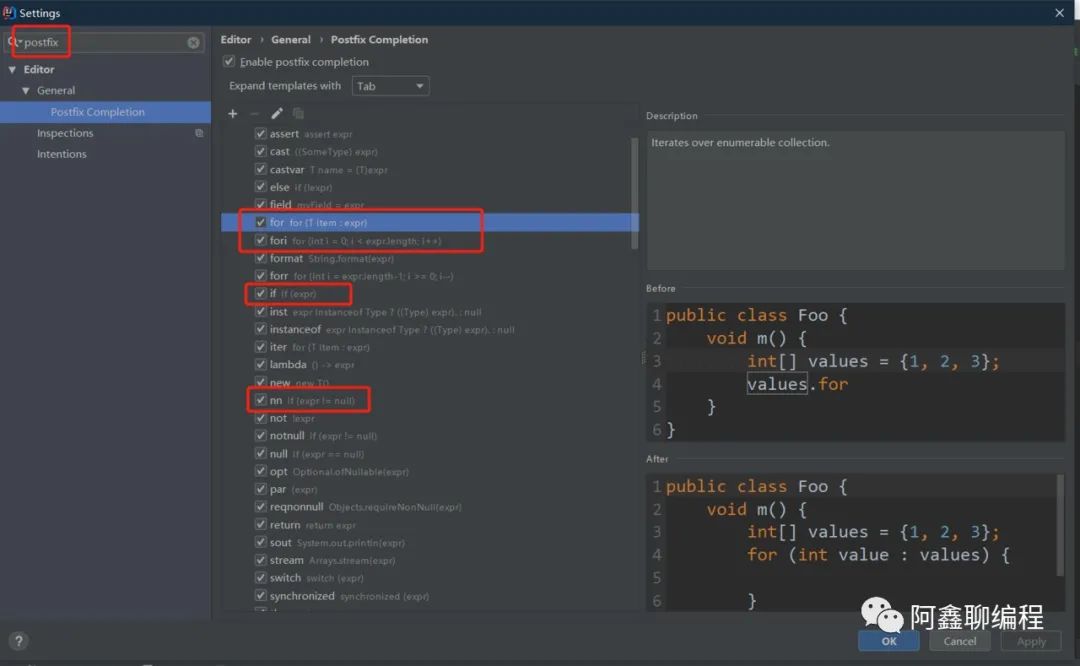The image size is (1080, 666).
Task: Click the IntelliJ Settings window icon
Action: coord(9,12)
